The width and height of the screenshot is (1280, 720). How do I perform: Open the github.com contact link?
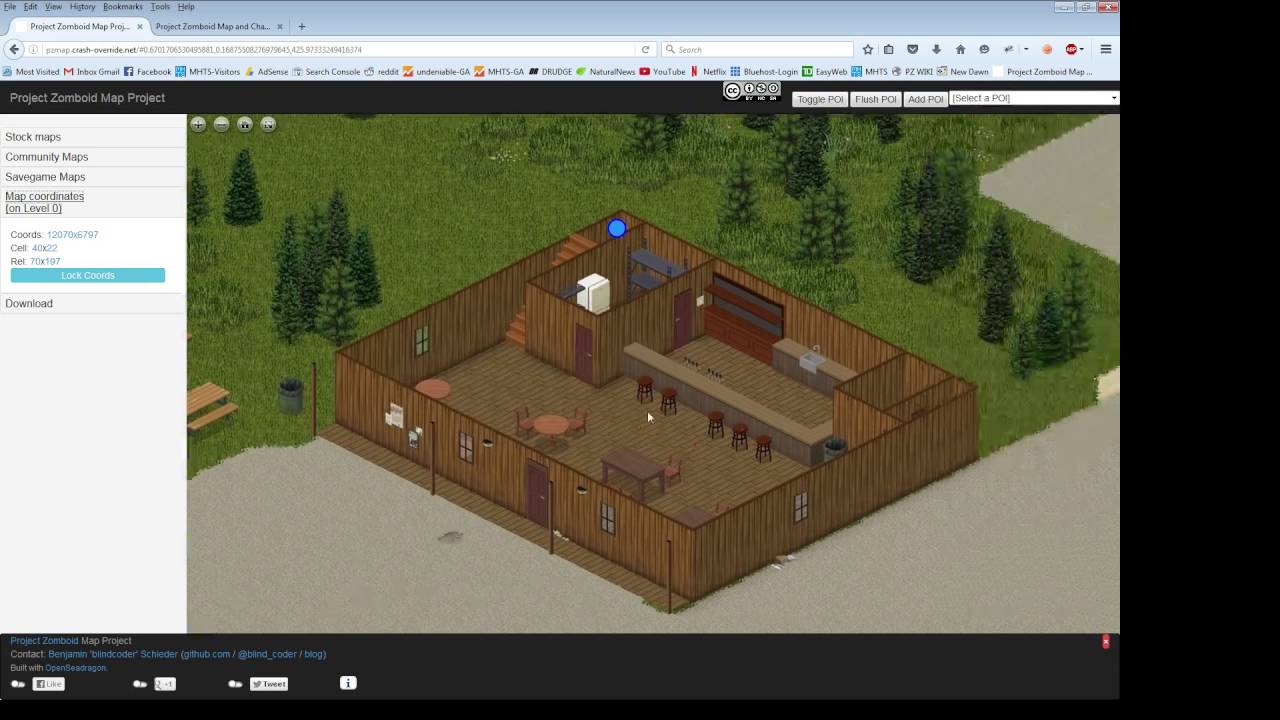(208, 654)
